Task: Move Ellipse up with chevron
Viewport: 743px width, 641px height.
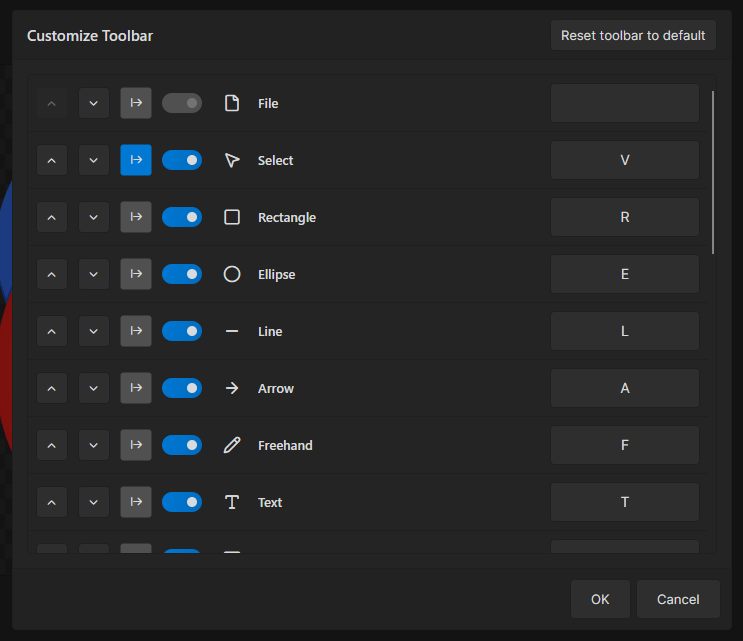Action: tap(52, 274)
